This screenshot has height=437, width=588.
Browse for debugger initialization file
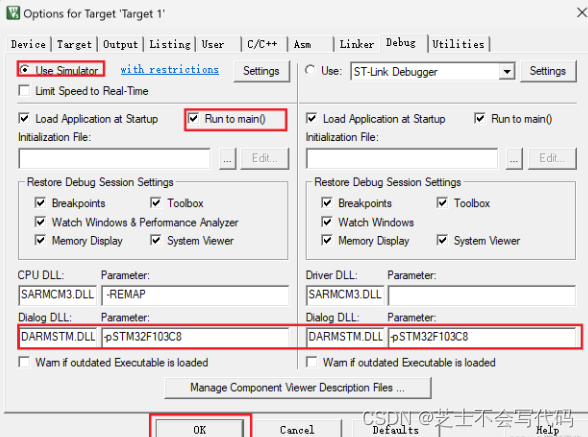click(x=514, y=159)
